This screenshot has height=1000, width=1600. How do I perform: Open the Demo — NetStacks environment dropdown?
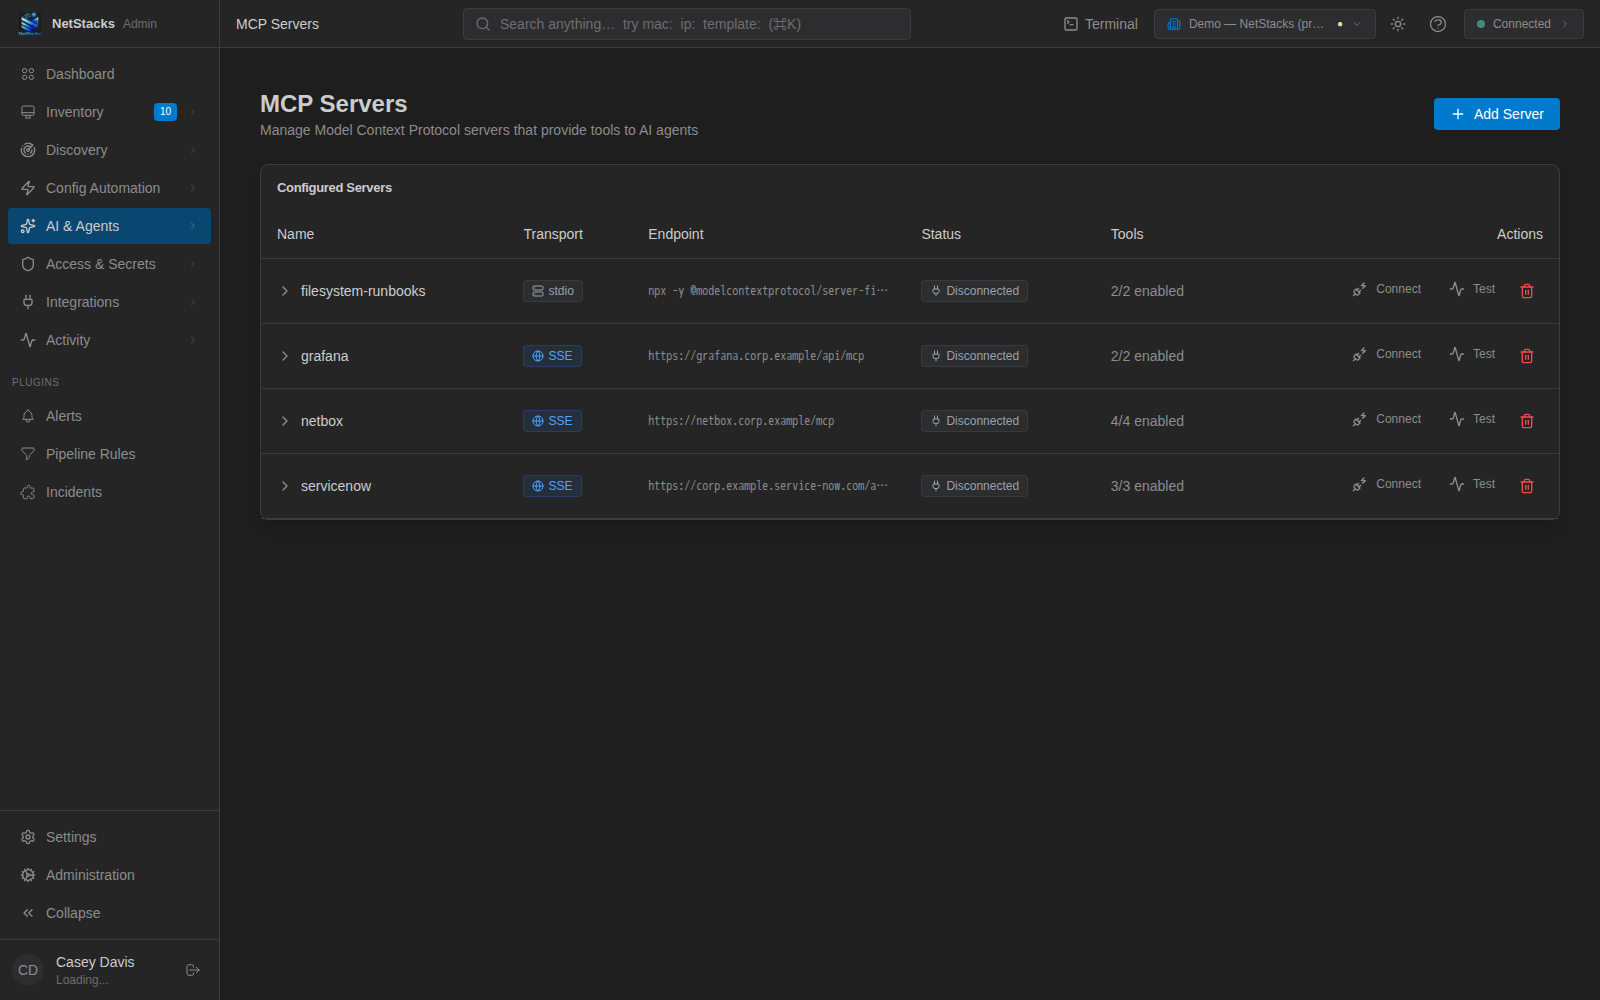pos(1264,24)
